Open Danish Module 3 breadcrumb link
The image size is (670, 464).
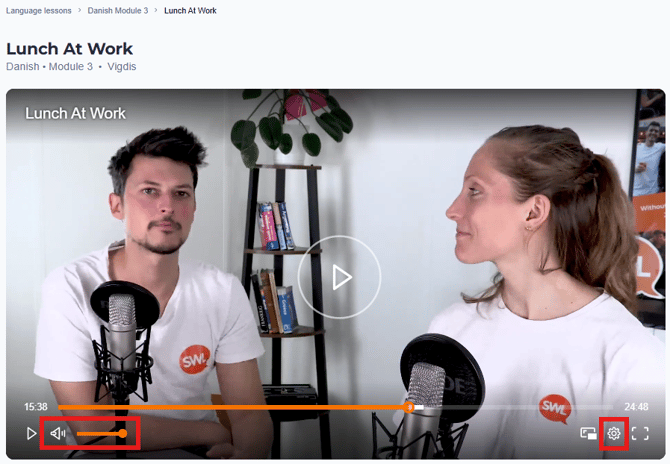(x=119, y=11)
